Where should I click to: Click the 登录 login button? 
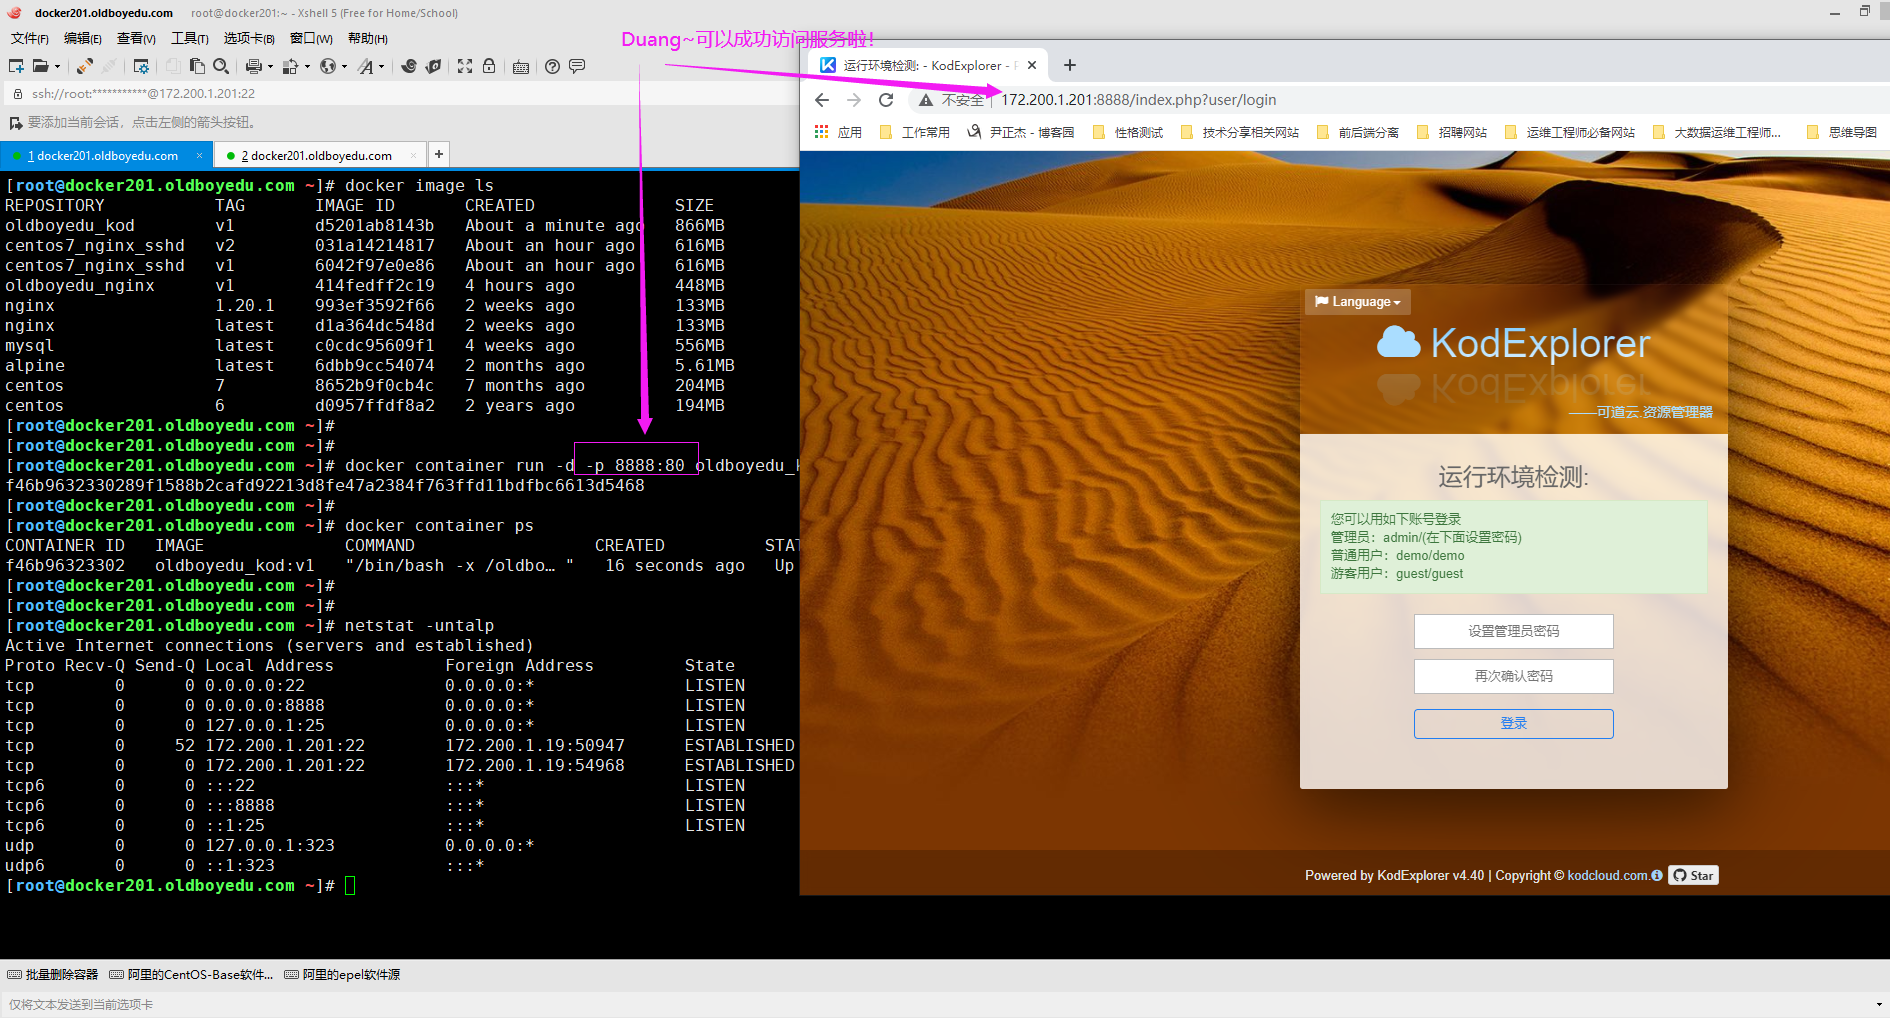[1513, 724]
